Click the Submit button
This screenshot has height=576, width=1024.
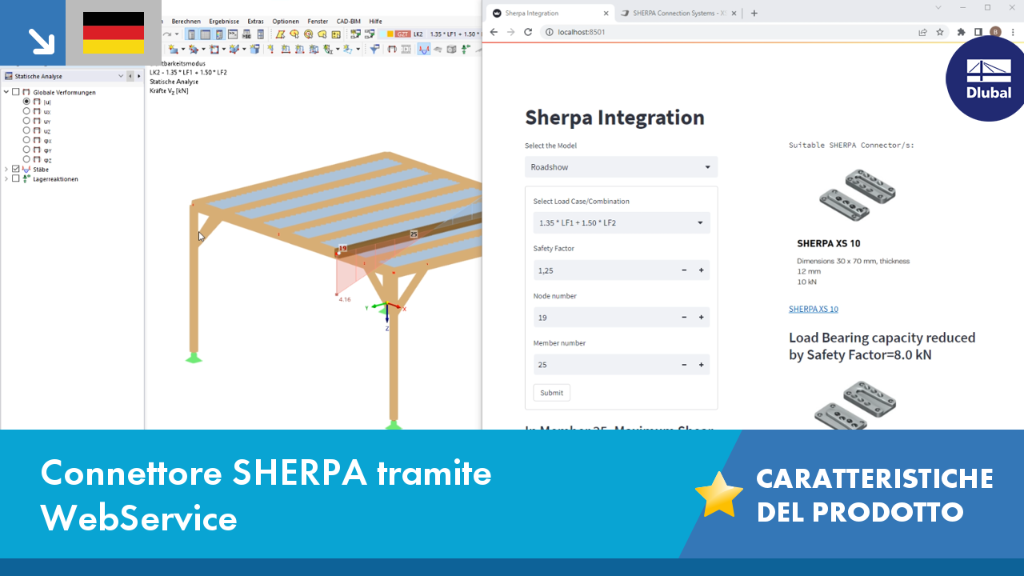pos(551,392)
